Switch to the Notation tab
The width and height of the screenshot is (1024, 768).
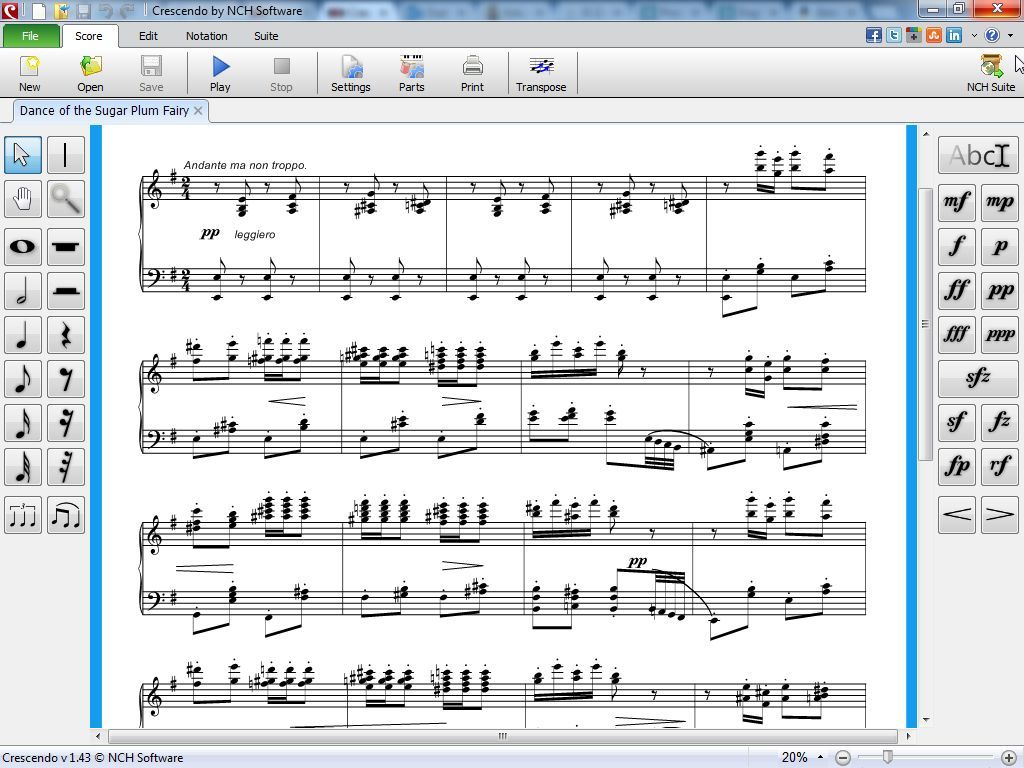click(206, 36)
